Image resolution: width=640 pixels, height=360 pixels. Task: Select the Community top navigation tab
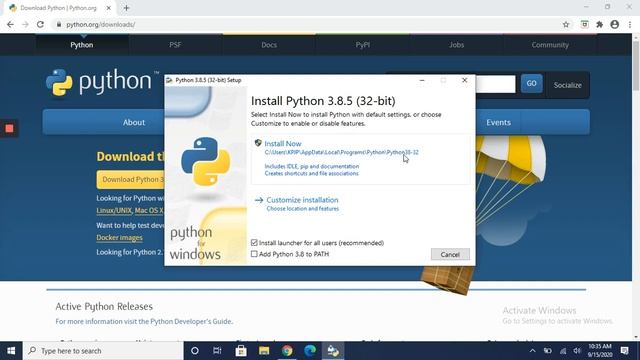coord(550,45)
